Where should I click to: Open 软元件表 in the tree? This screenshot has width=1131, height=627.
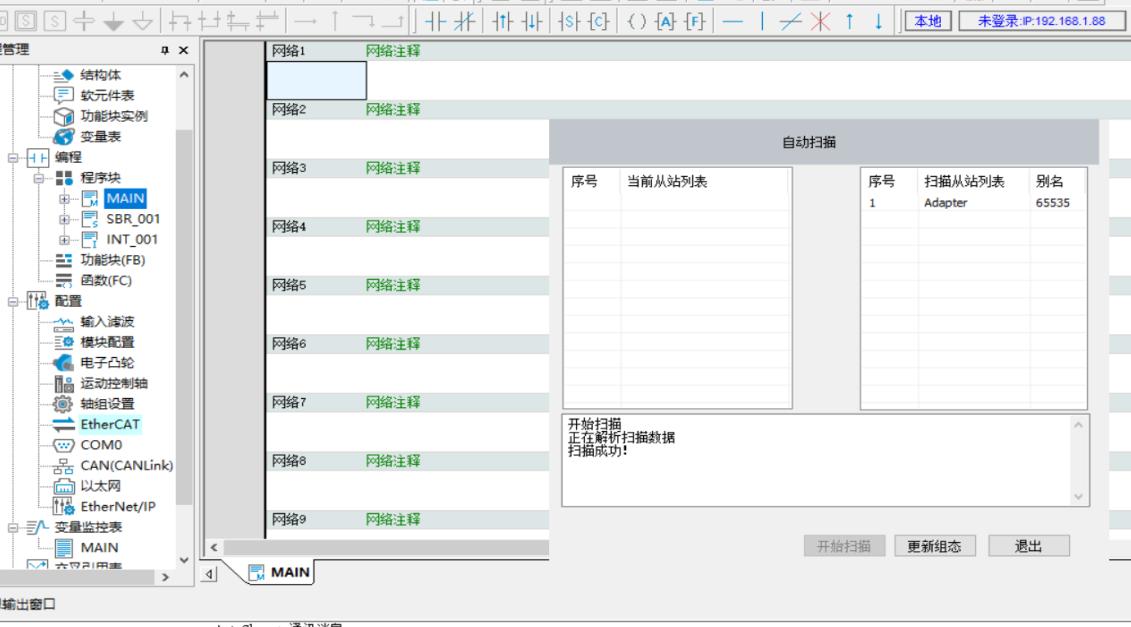pos(107,95)
